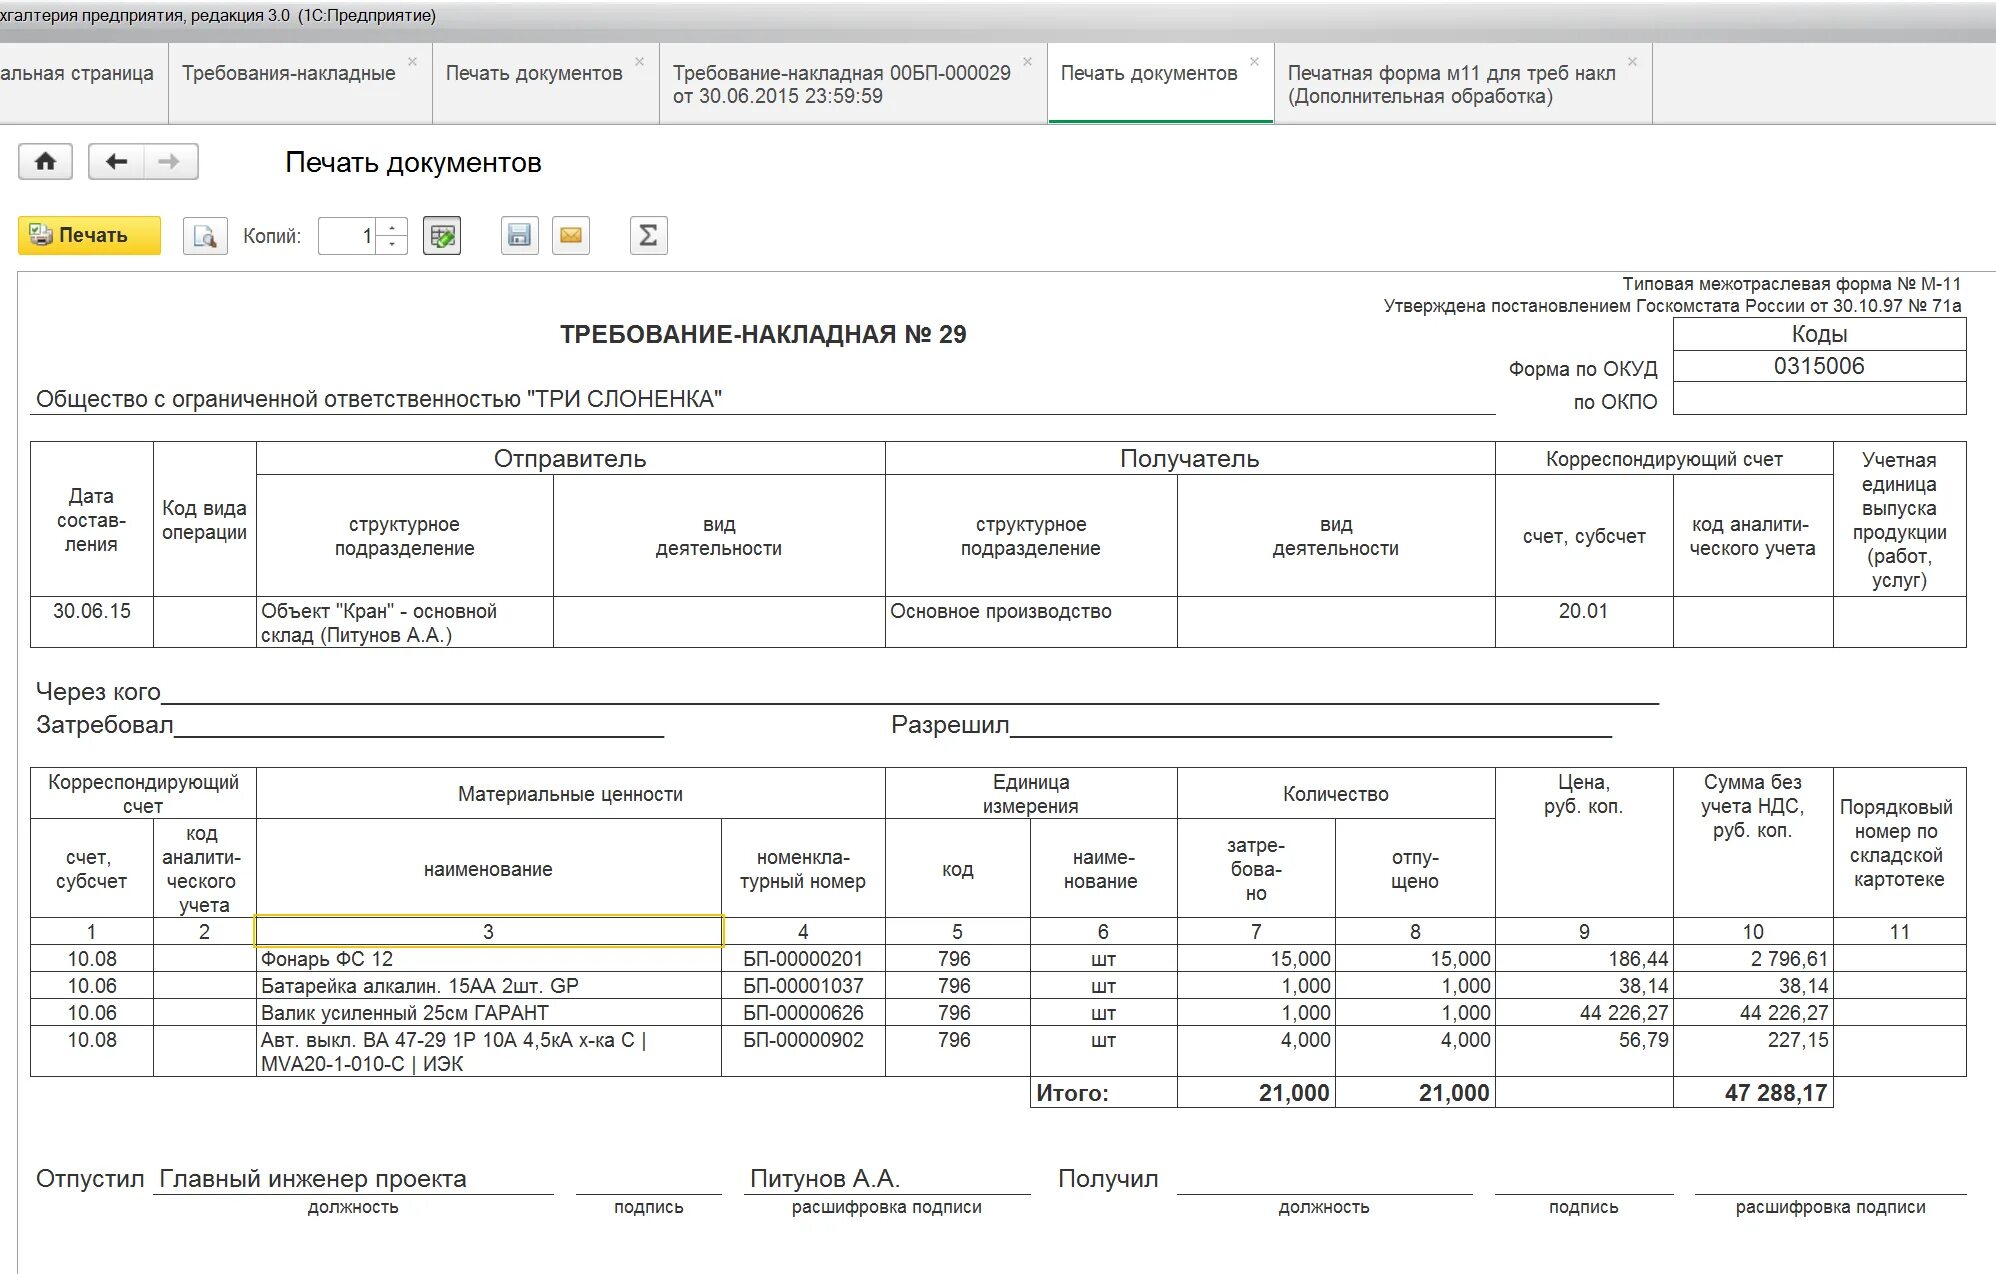Select nomenclature number БП-00001037
The image size is (1996, 1274).
[803, 985]
